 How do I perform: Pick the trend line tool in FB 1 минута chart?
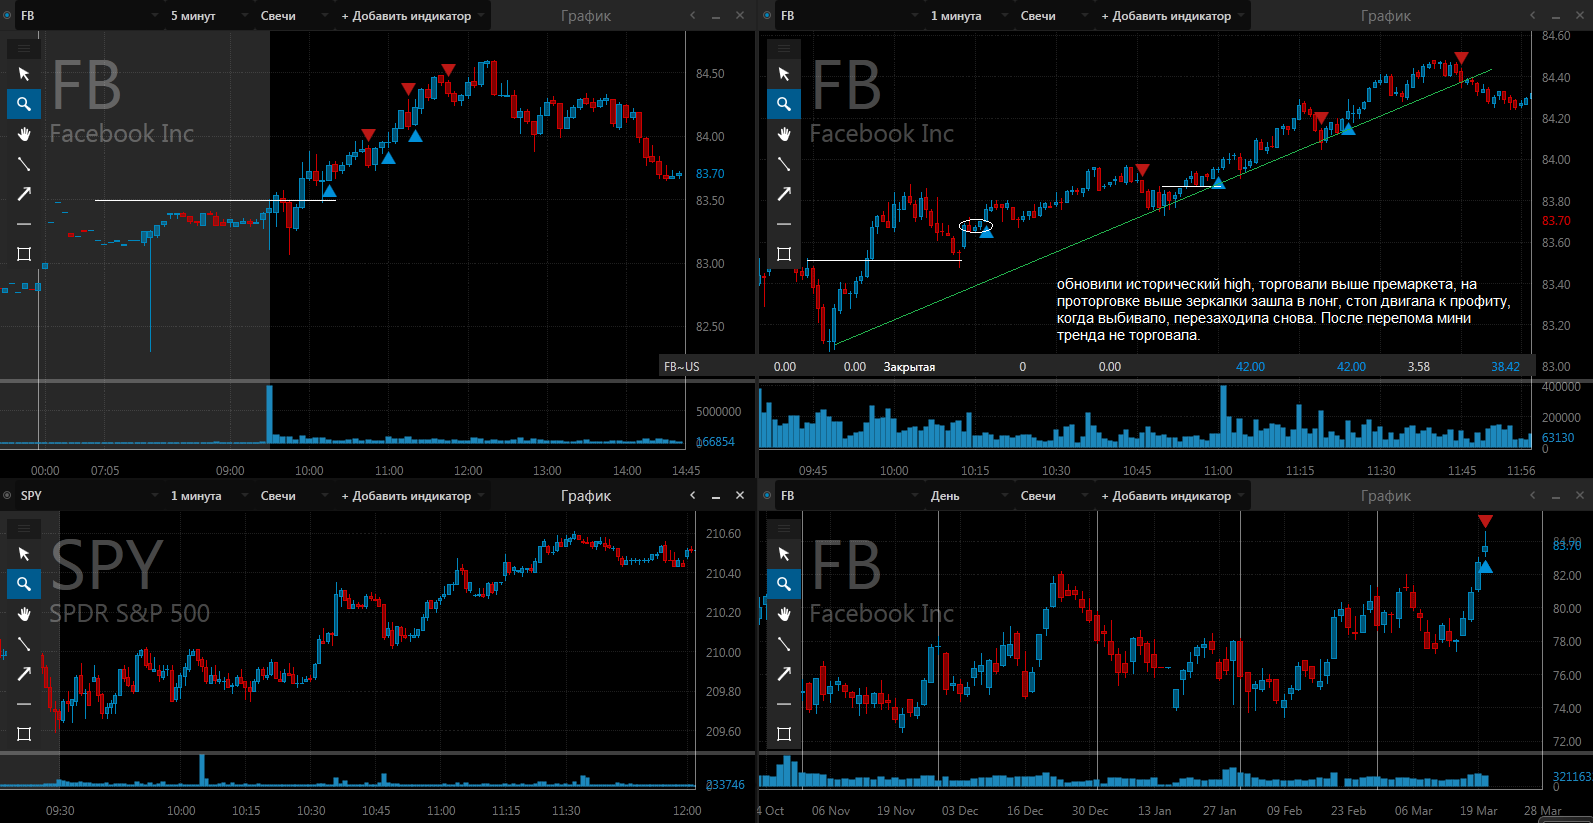coord(784,164)
